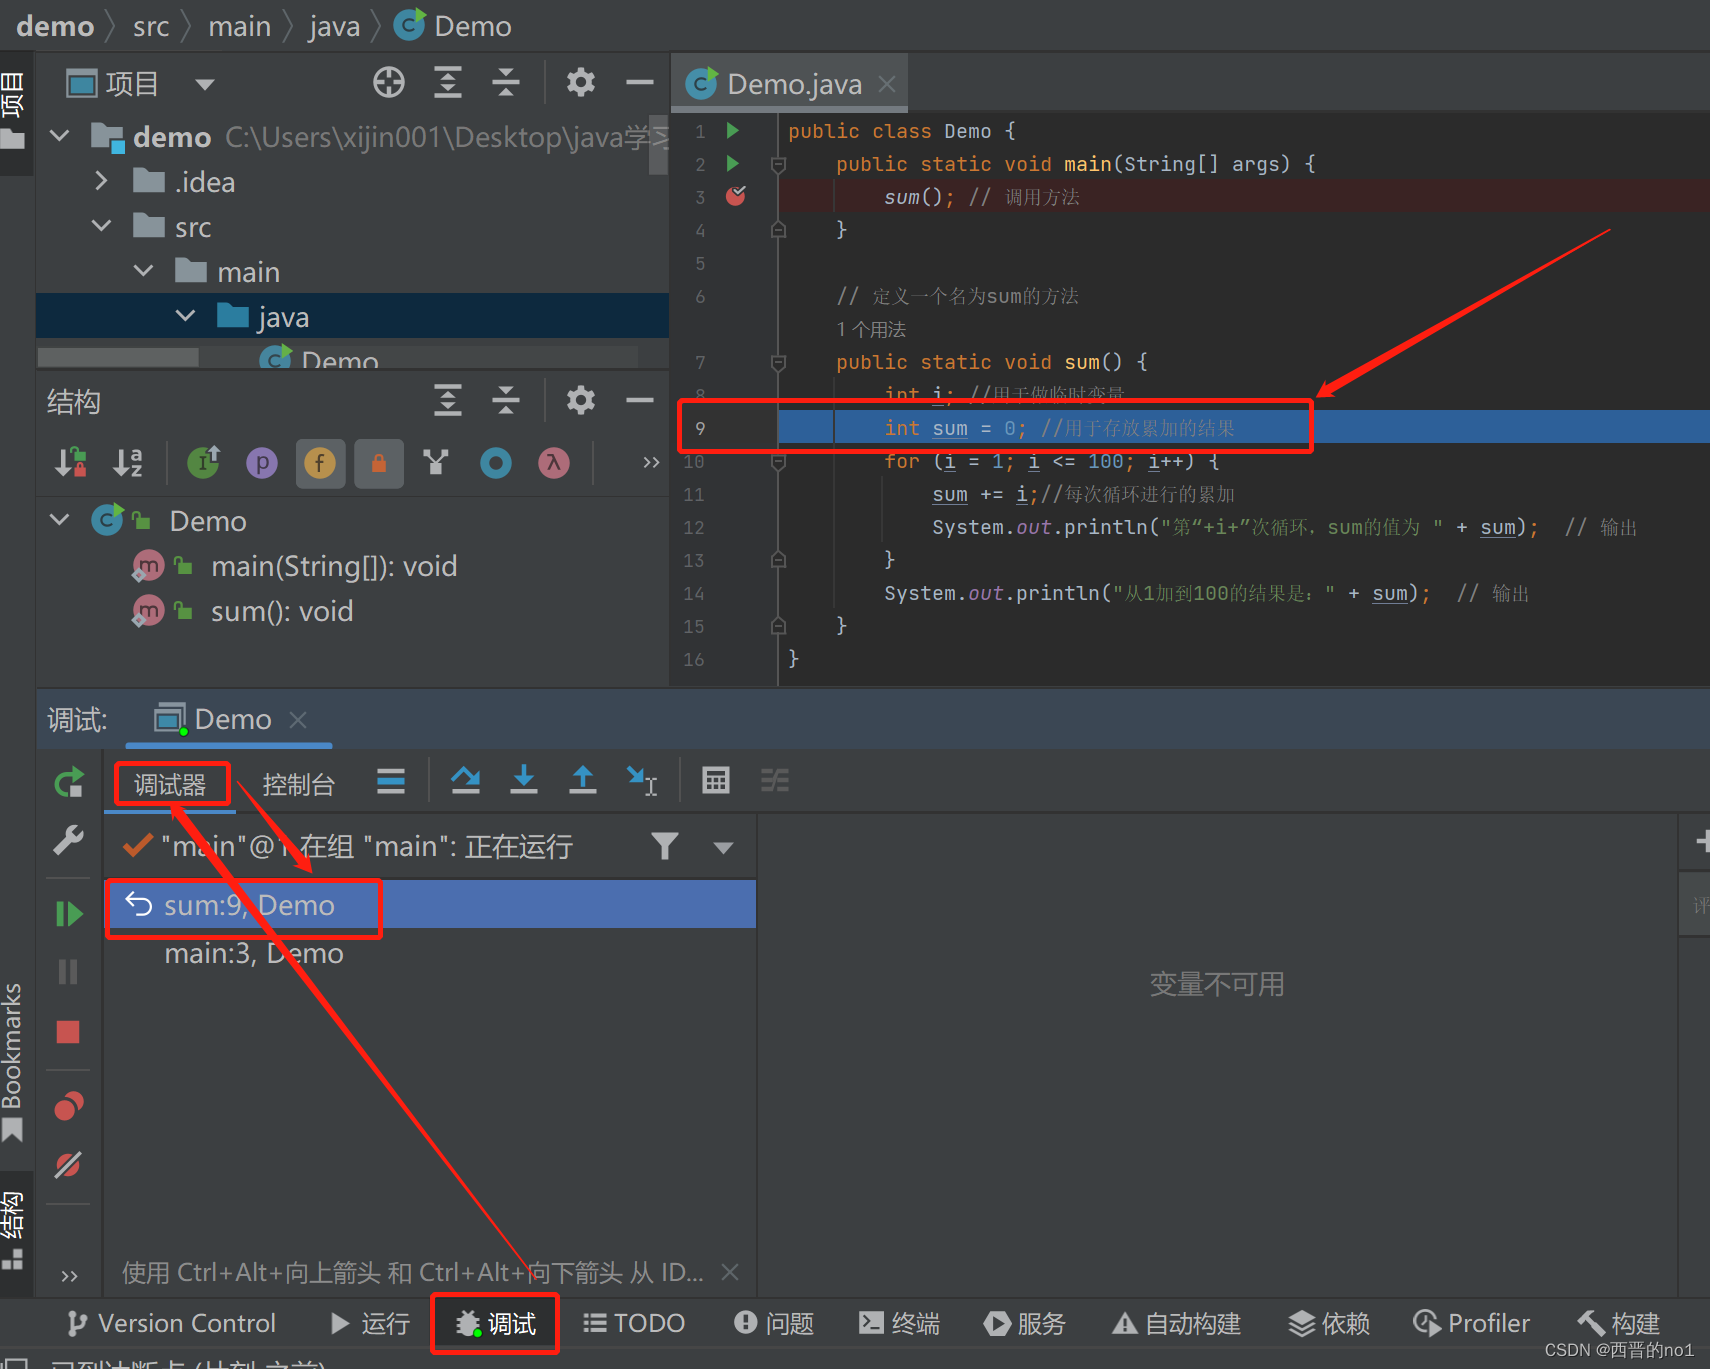
Task: Click the Step Out debug icon
Action: pos(582,780)
